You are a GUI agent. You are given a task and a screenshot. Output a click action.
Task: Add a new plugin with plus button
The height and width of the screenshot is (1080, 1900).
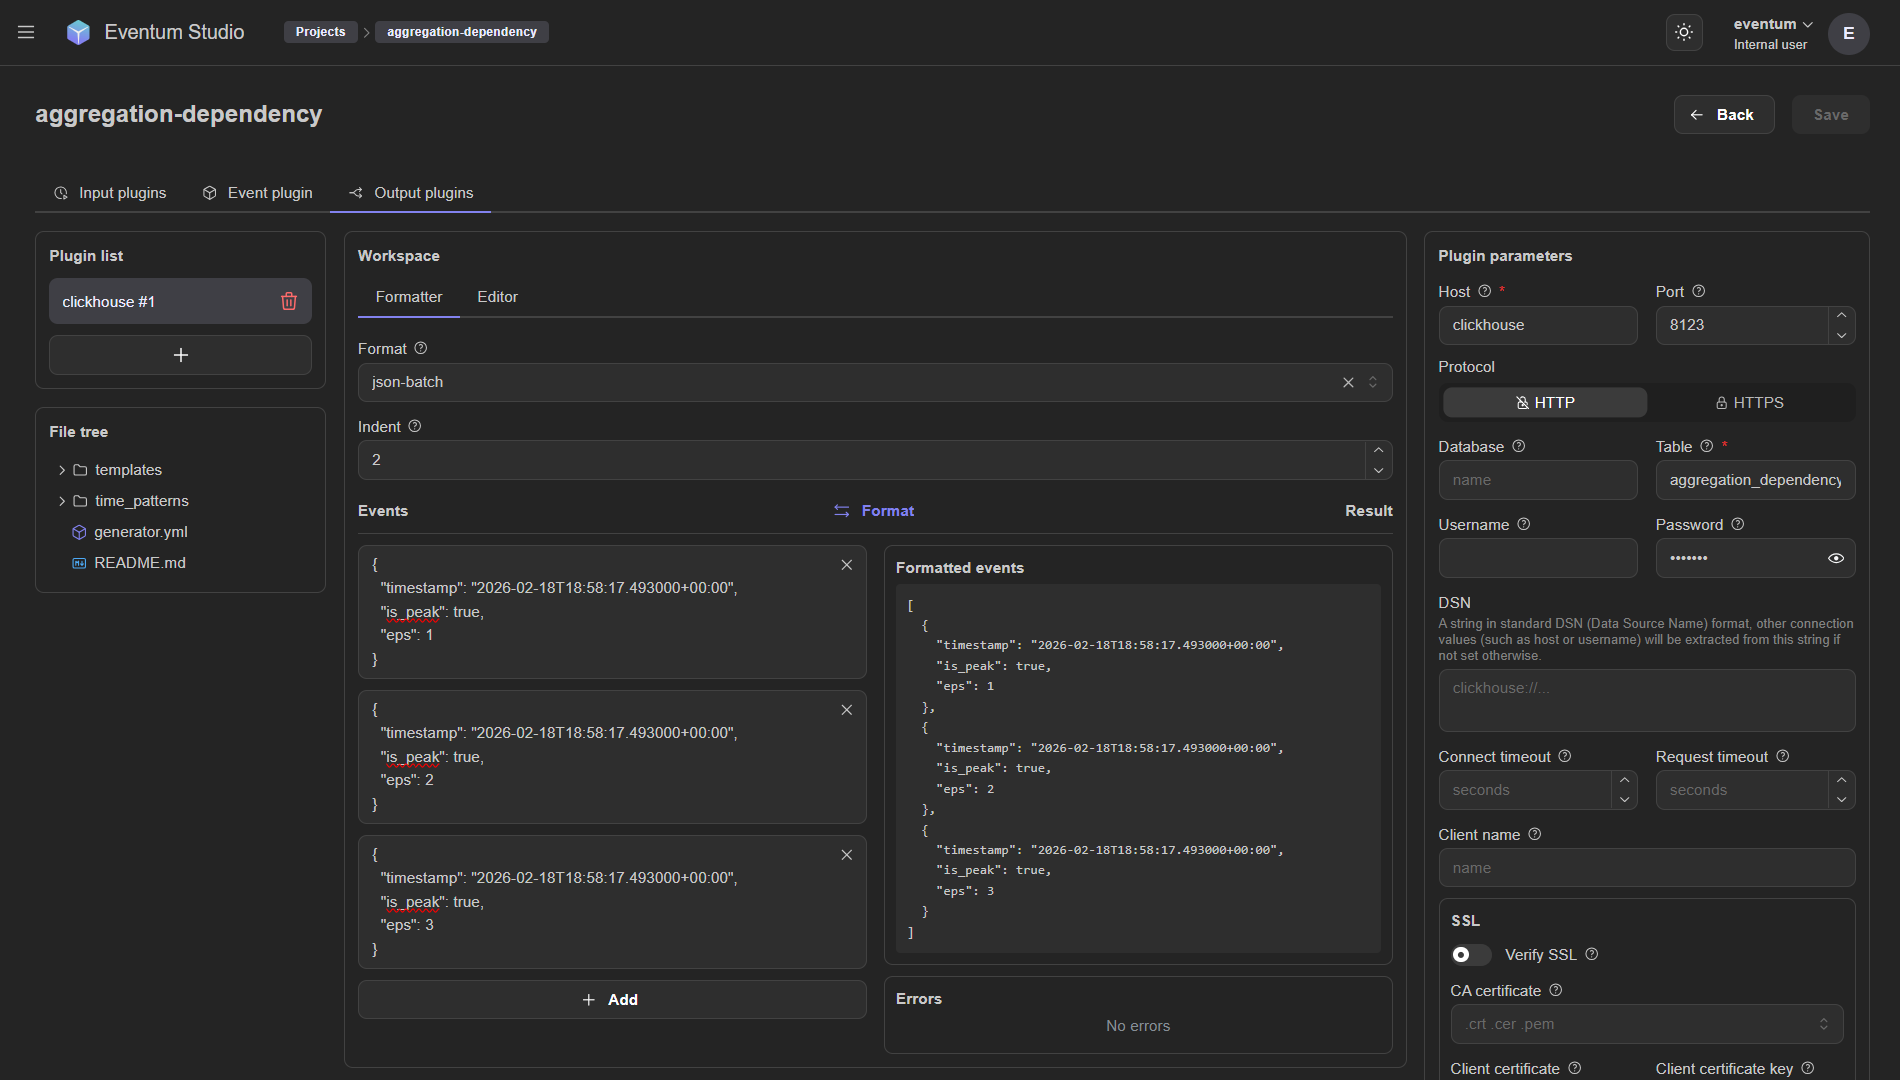click(180, 355)
